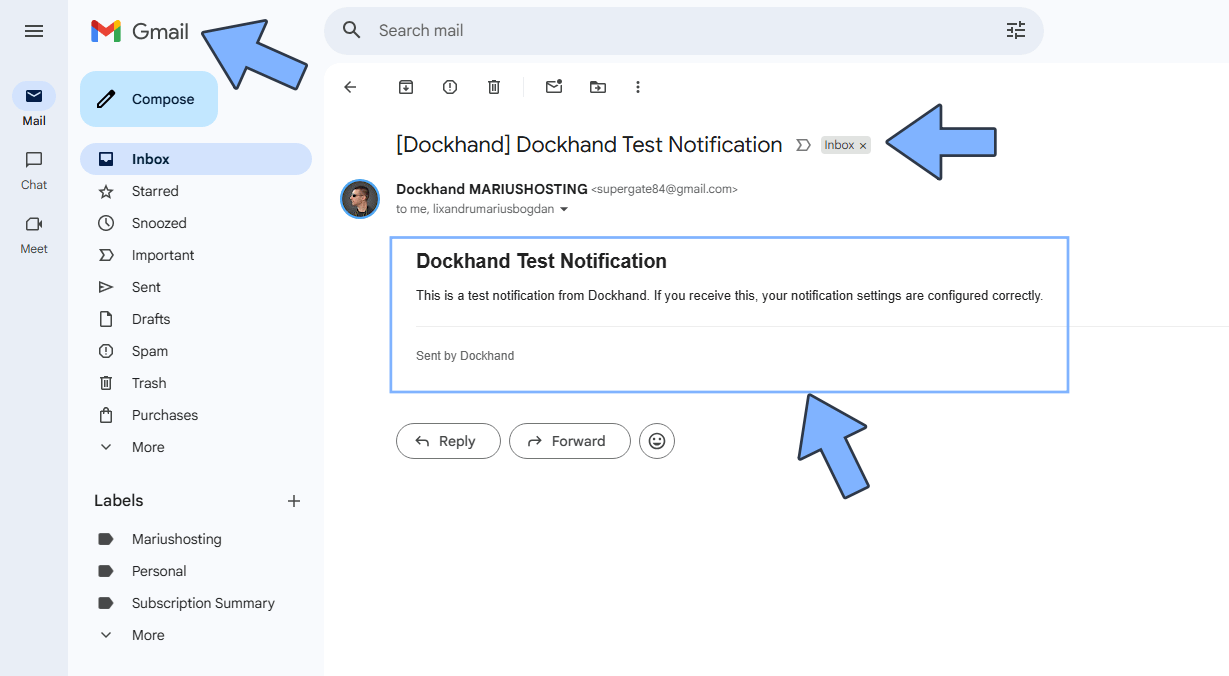Remove the Inbox label from this email

pos(863,145)
